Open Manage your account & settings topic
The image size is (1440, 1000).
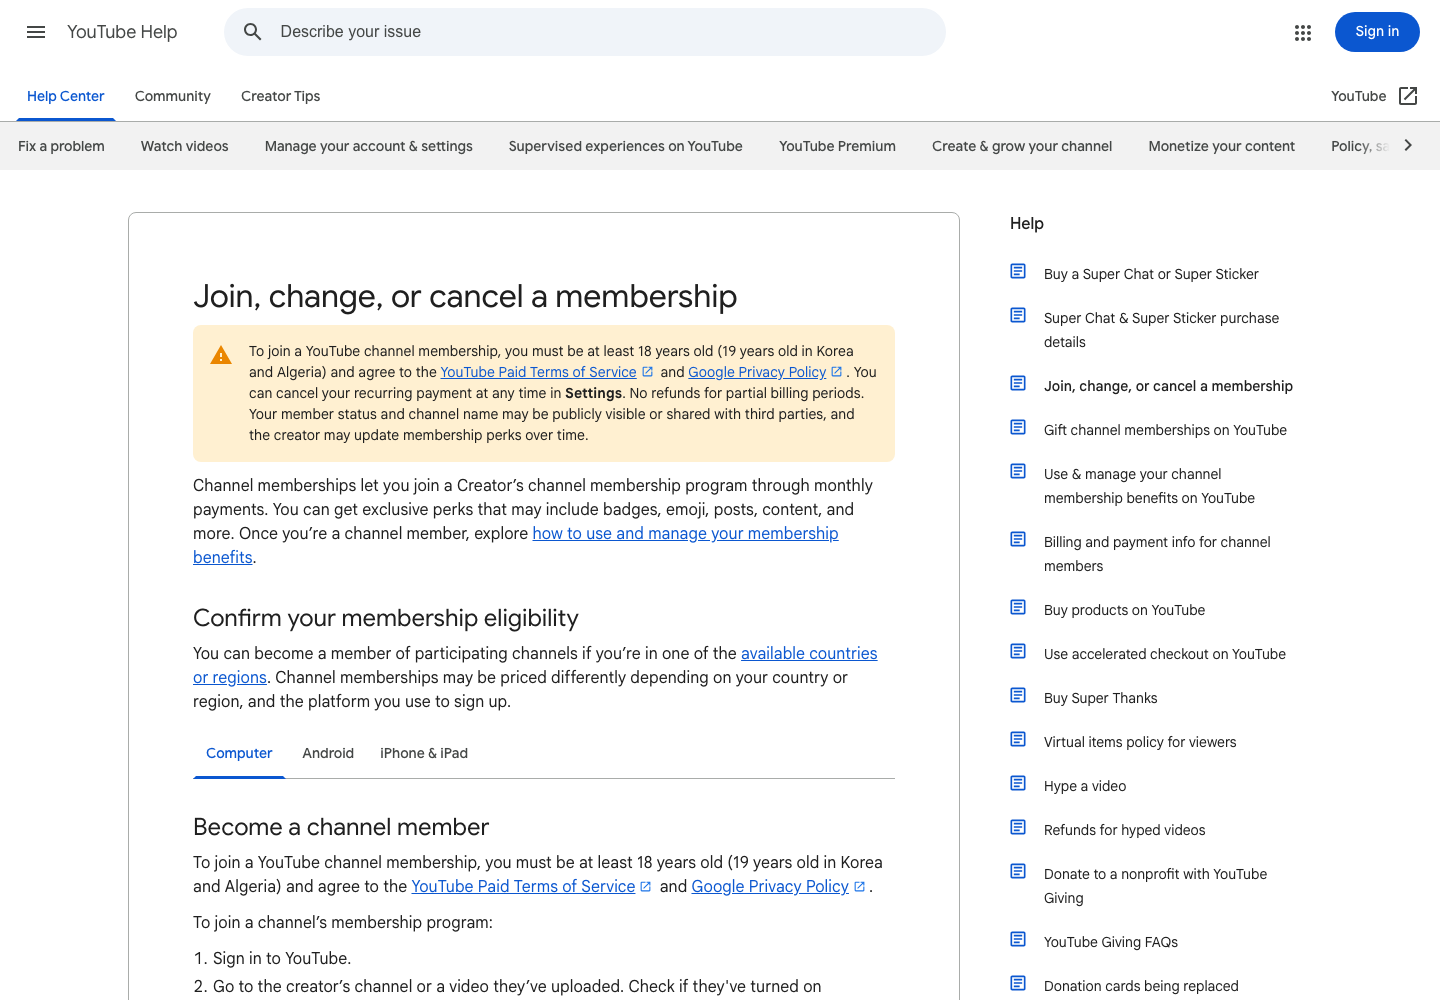[x=369, y=146]
